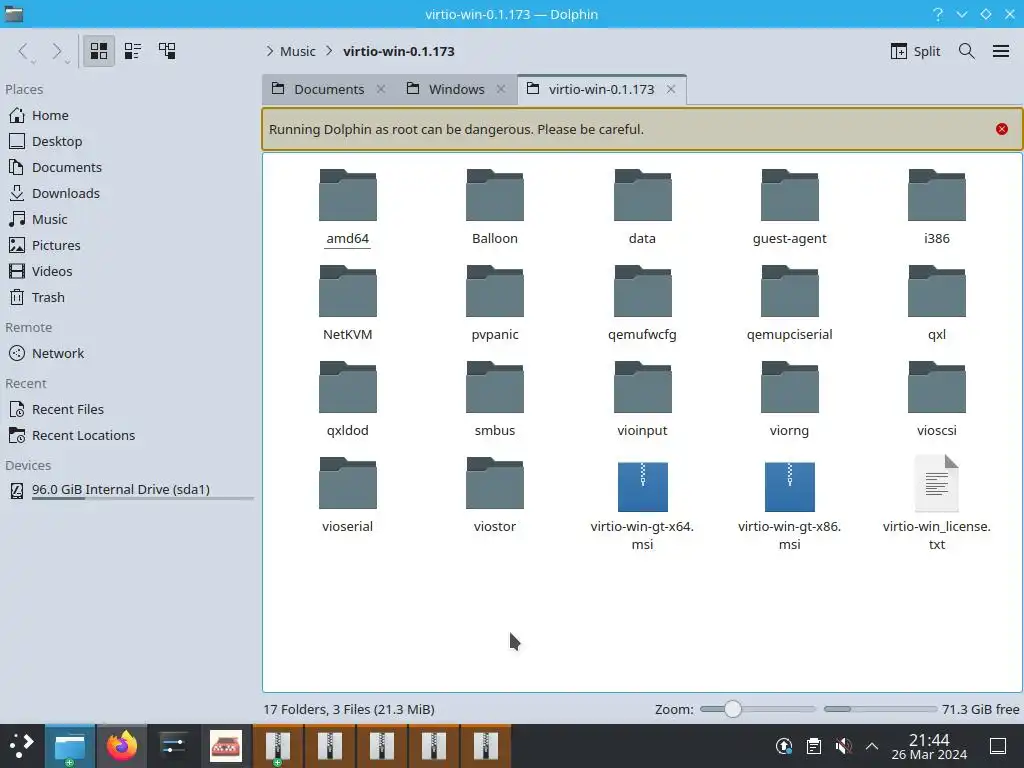1024x768 pixels.
Task: Open the hamburger menu
Action: [x=1000, y=51]
